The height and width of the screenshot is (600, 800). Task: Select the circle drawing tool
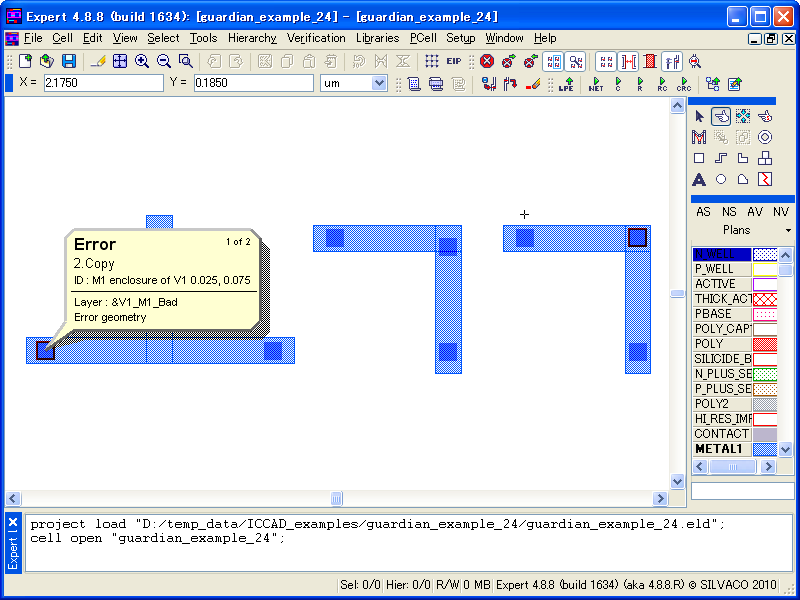pyautogui.click(x=721, y=180)
